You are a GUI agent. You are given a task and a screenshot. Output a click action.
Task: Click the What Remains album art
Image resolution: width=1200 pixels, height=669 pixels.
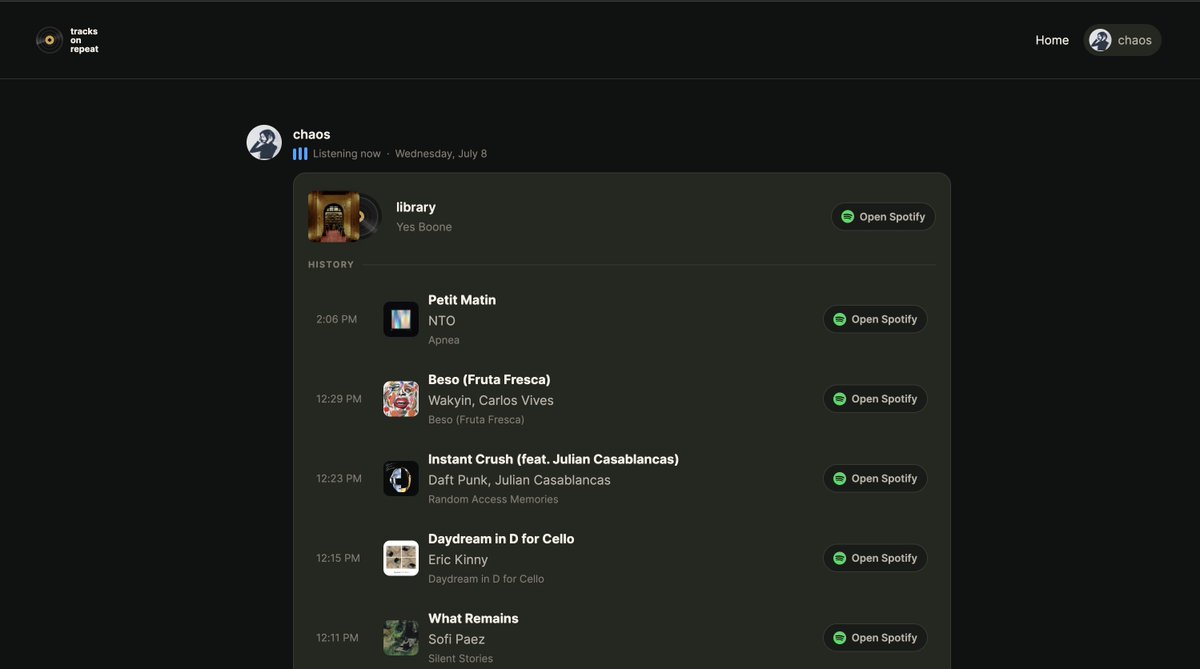(x=401, y=638)
